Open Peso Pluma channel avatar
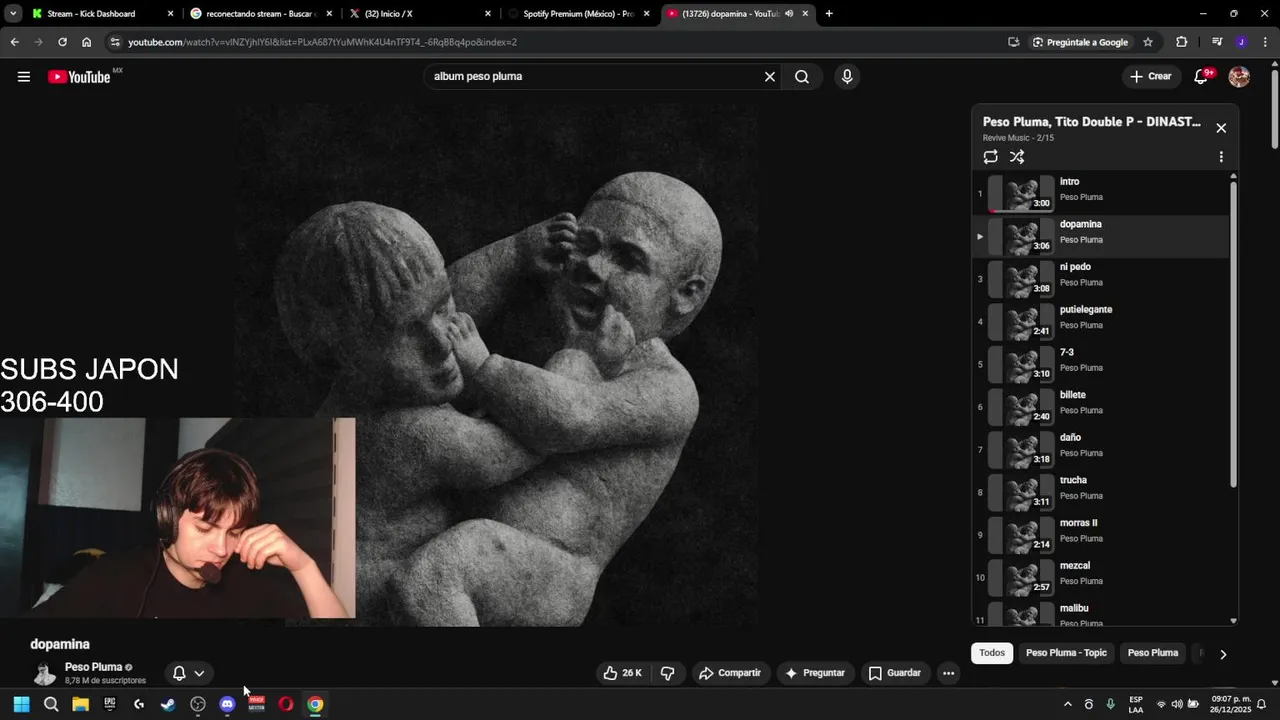This screenshot has height=720, width=1280. click(44, 673)
